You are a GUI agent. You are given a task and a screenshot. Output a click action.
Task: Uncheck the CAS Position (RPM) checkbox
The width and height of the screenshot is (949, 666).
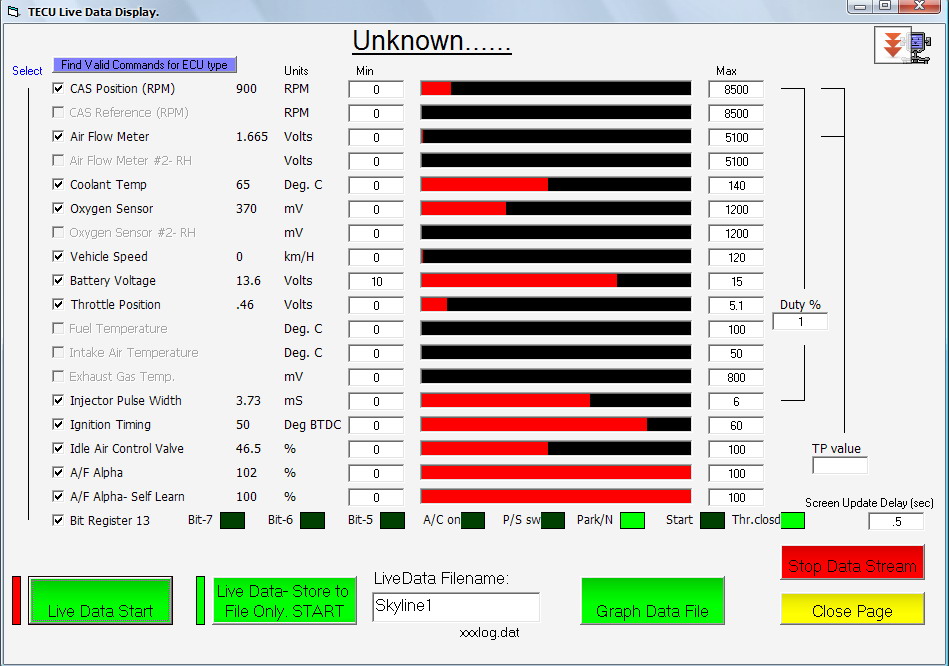click(x=58, y=89)
